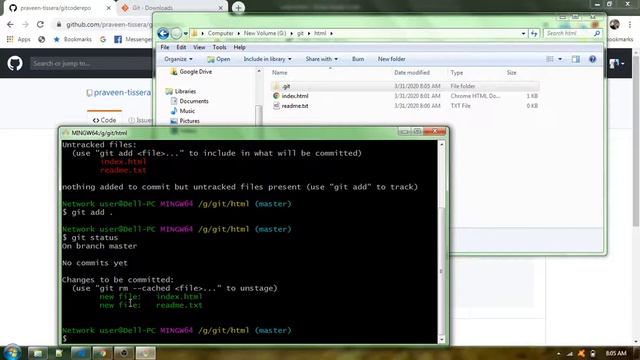Click the New folder button
This screenshot has width=640, height=360.
coord(391,59)
